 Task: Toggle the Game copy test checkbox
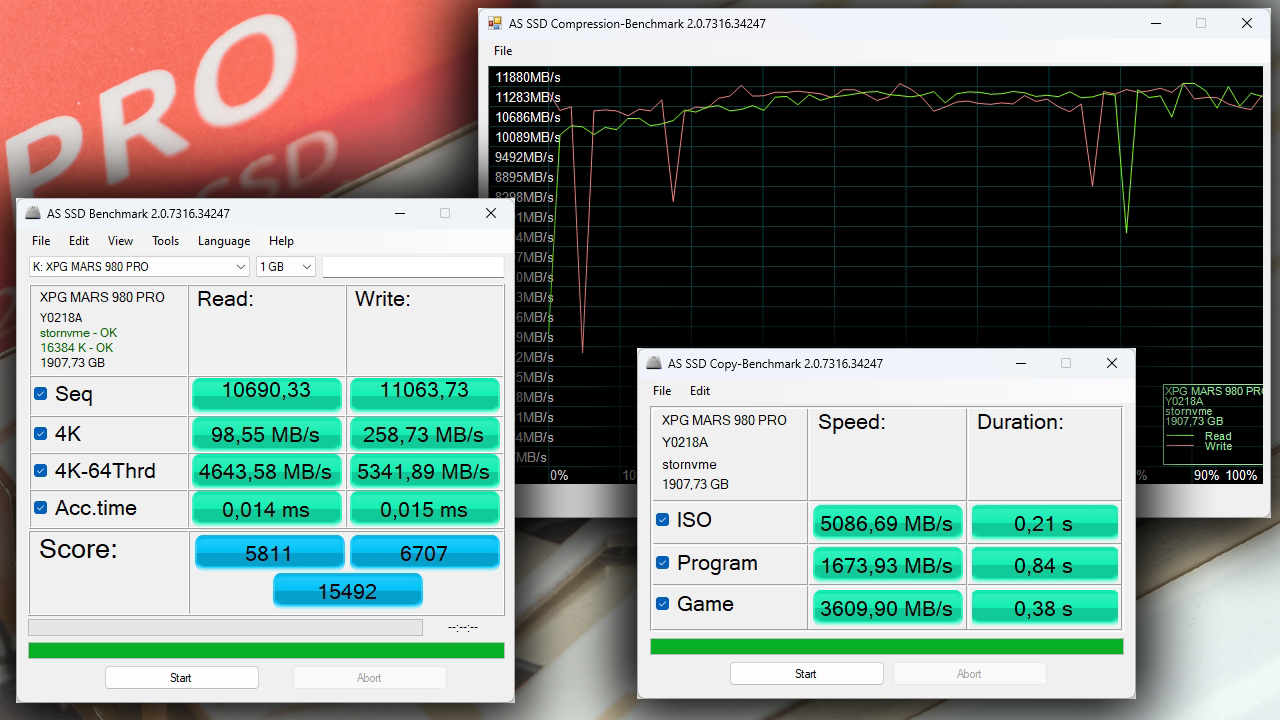(662, 604)
